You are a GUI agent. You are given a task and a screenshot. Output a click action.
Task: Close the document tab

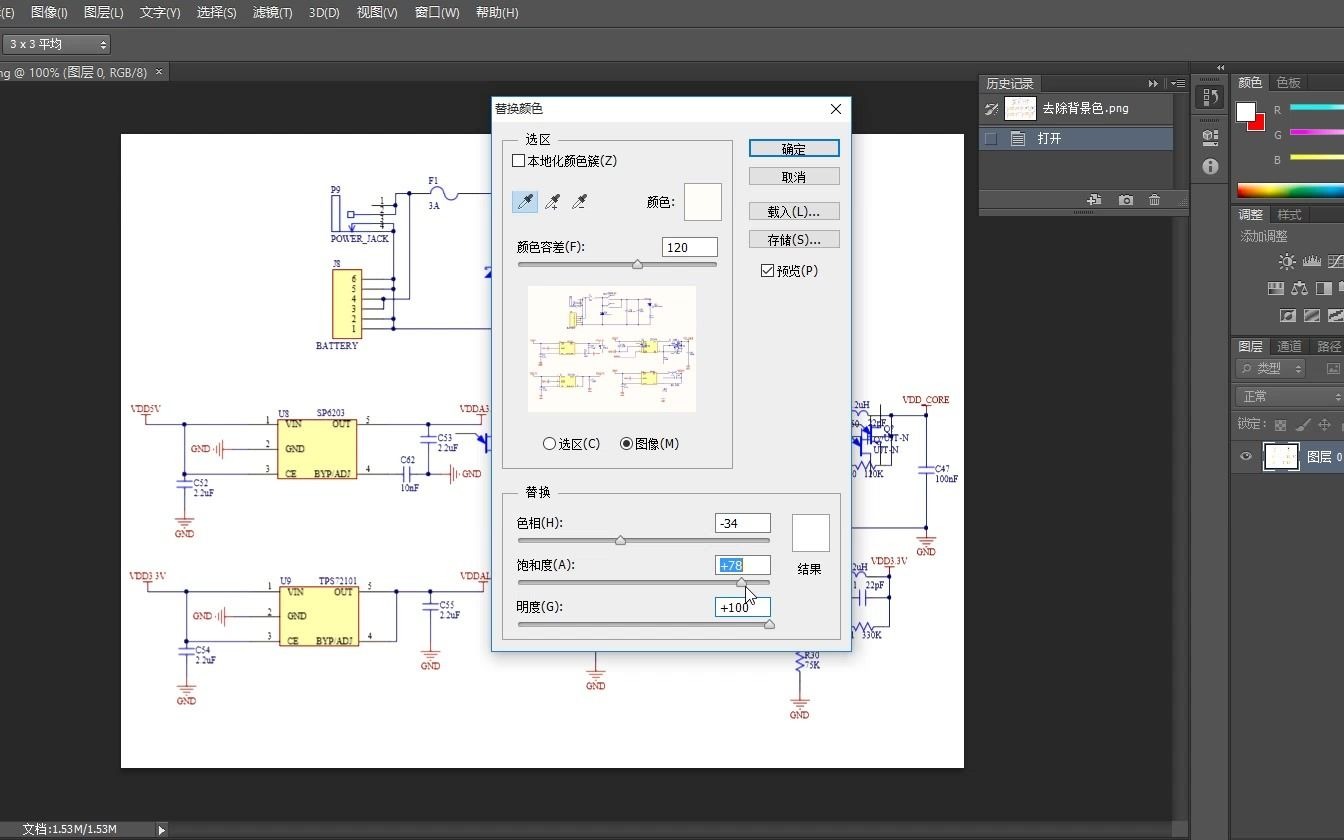click(159, 72)
